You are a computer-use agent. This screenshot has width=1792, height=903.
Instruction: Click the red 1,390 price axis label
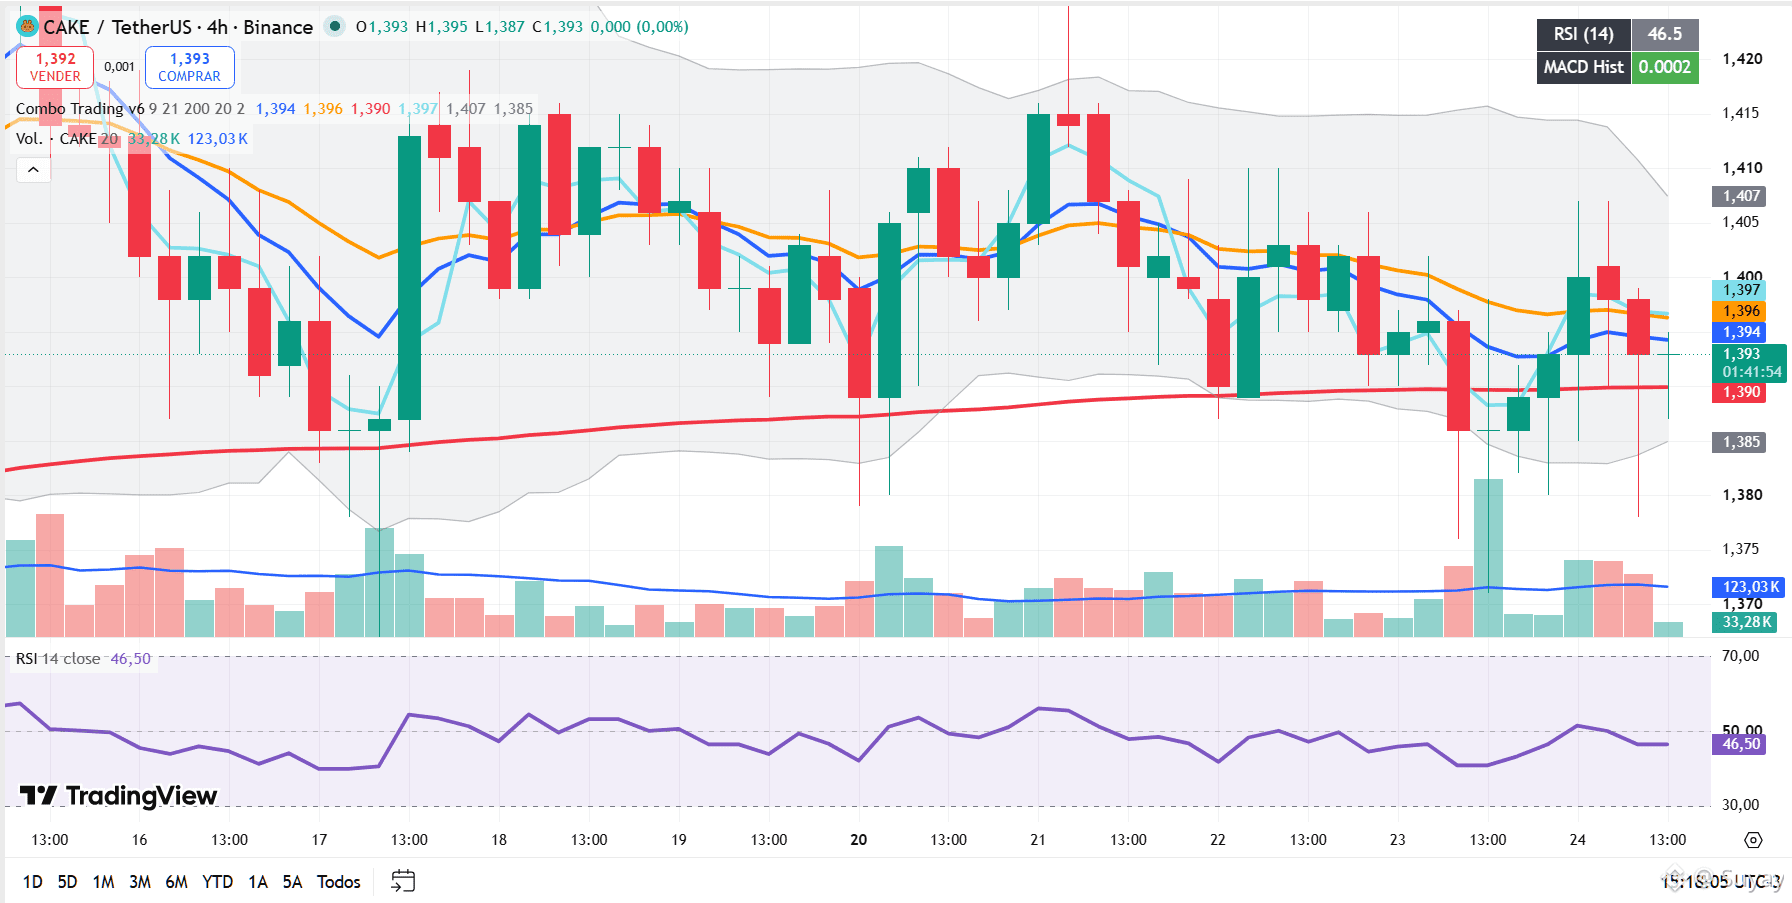[x=1741, y=392]
